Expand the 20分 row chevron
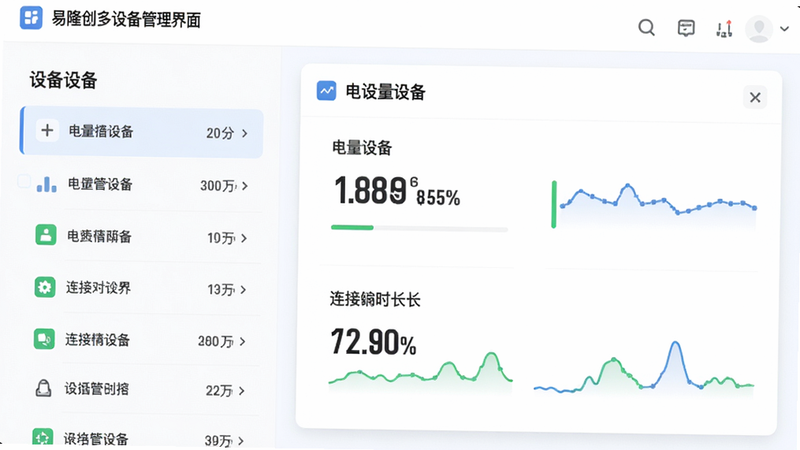Viewport: 800px width, 450px height. pyautogui.click(x=245, y=133)
